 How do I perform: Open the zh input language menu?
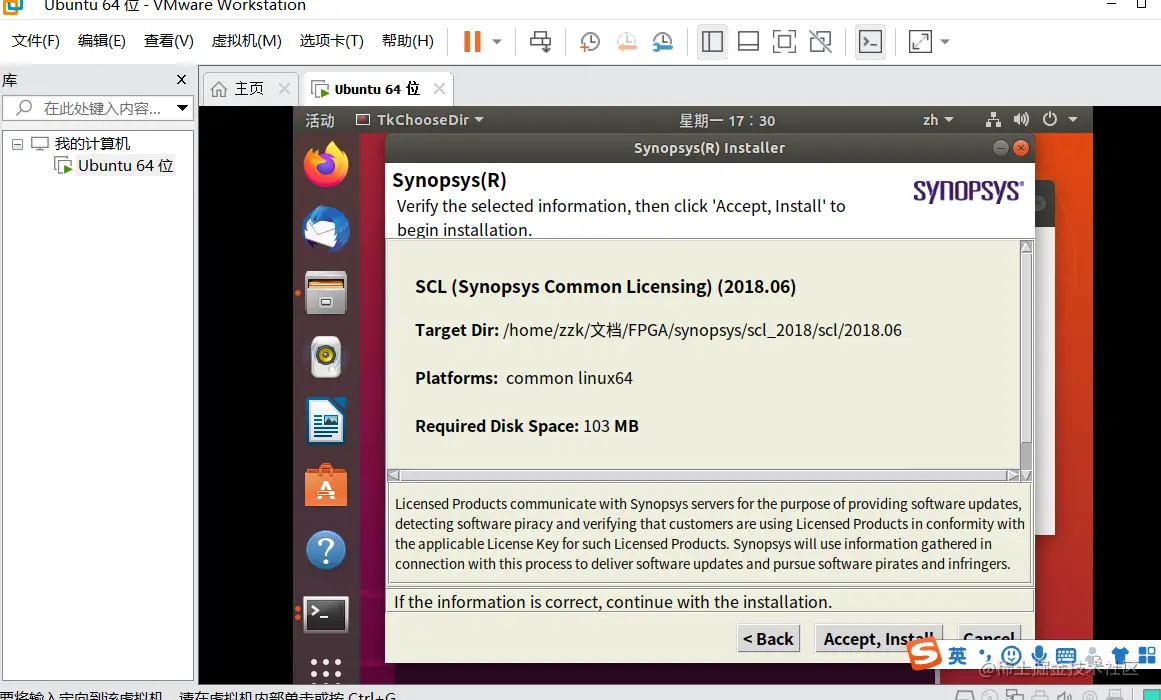[x=937, y=120]
